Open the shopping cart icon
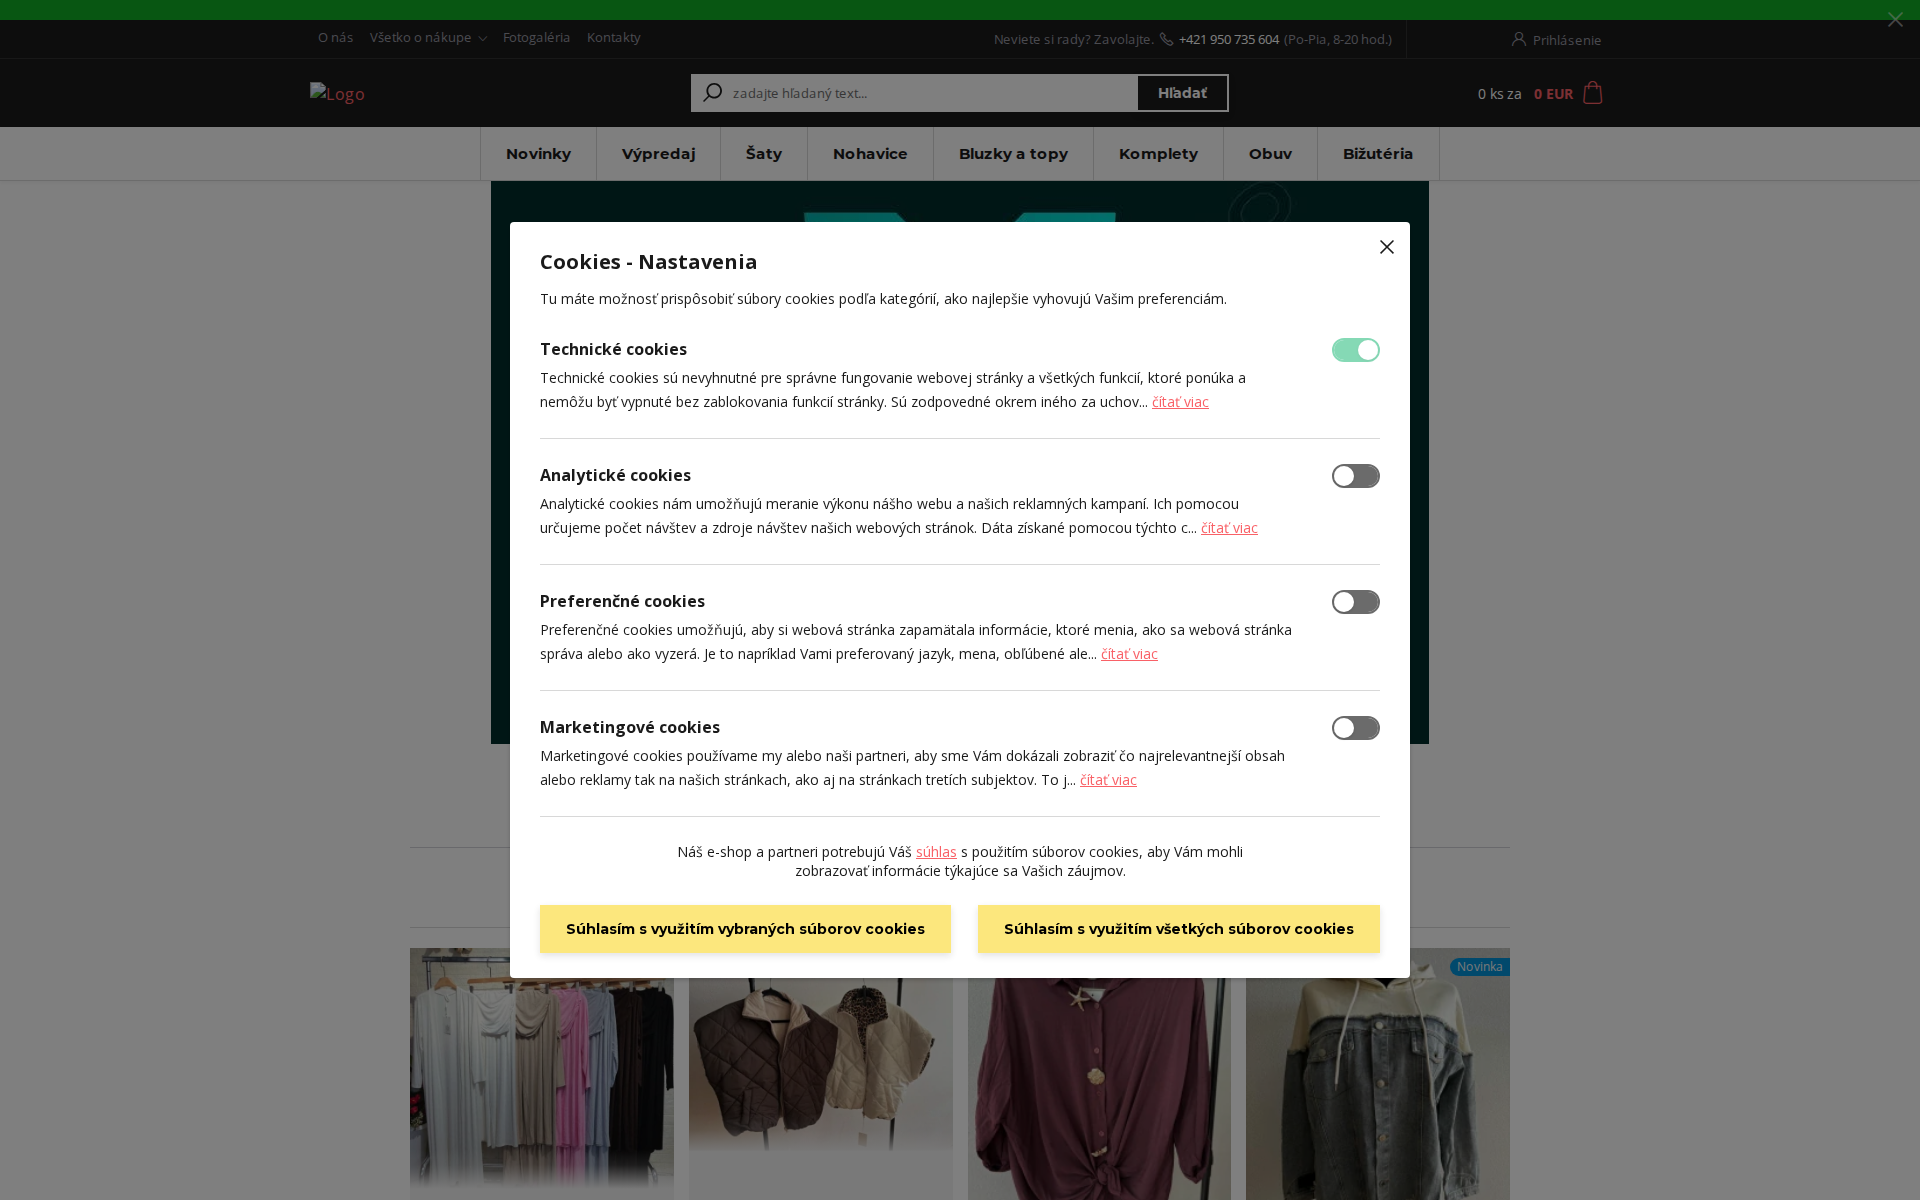Viewport: 1920px width, 1200px height. point(1590,93)
